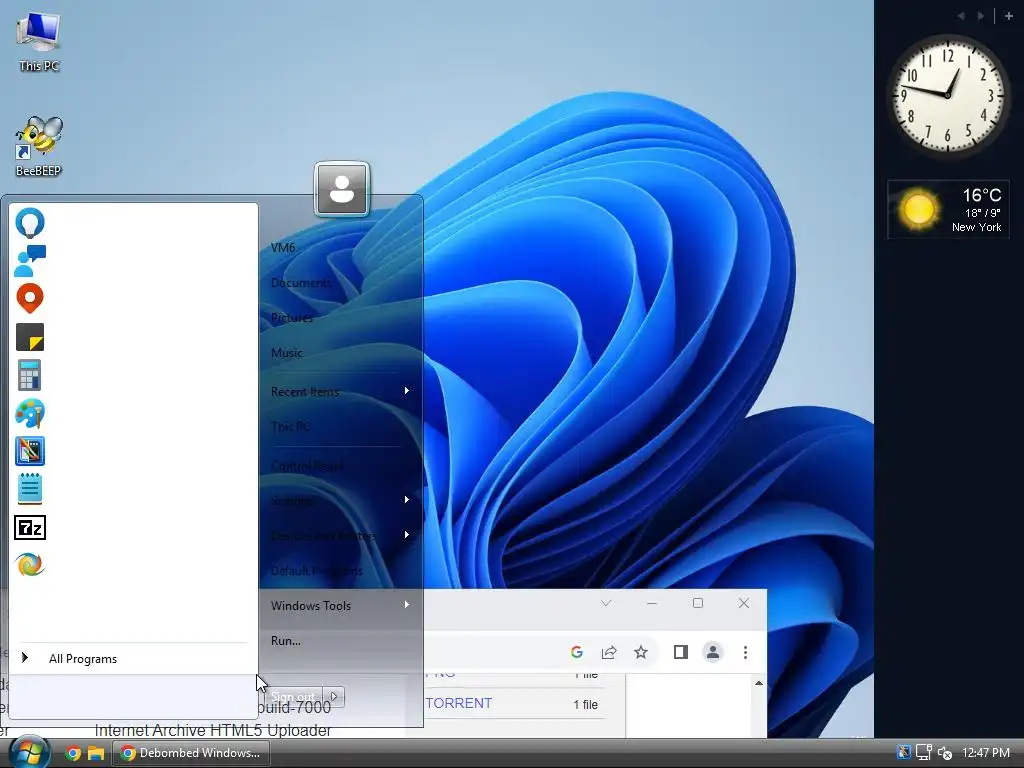The image size is (1024, 768).
Task: Open the Feedback Hub people-chat icon
Action: [x=29, y=261]
